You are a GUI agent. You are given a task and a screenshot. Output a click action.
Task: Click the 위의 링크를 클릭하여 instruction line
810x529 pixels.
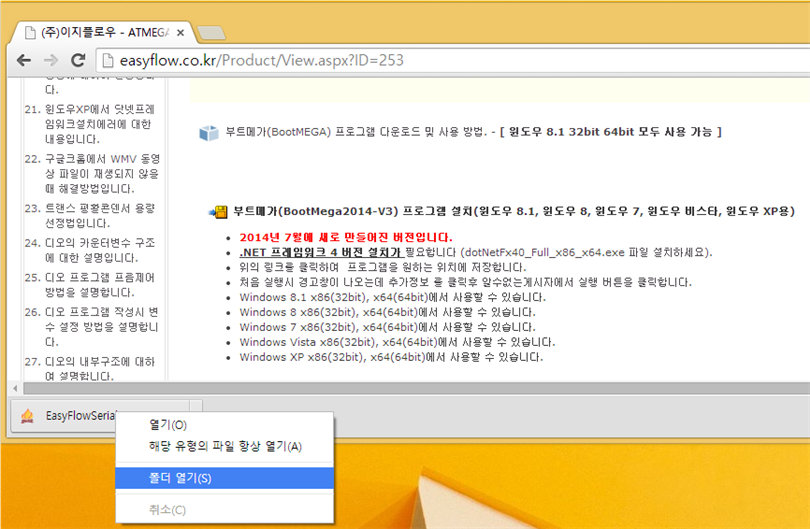click(x=383, y=268)
